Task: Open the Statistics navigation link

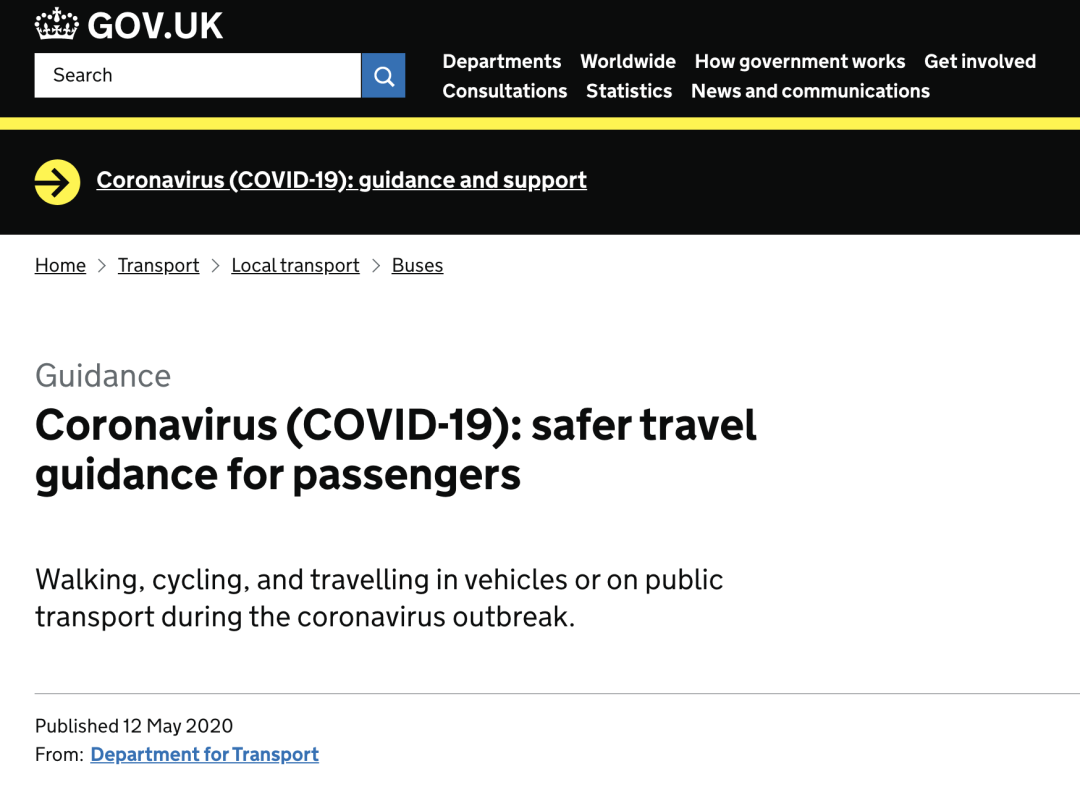Action: [x=628, y=91]
